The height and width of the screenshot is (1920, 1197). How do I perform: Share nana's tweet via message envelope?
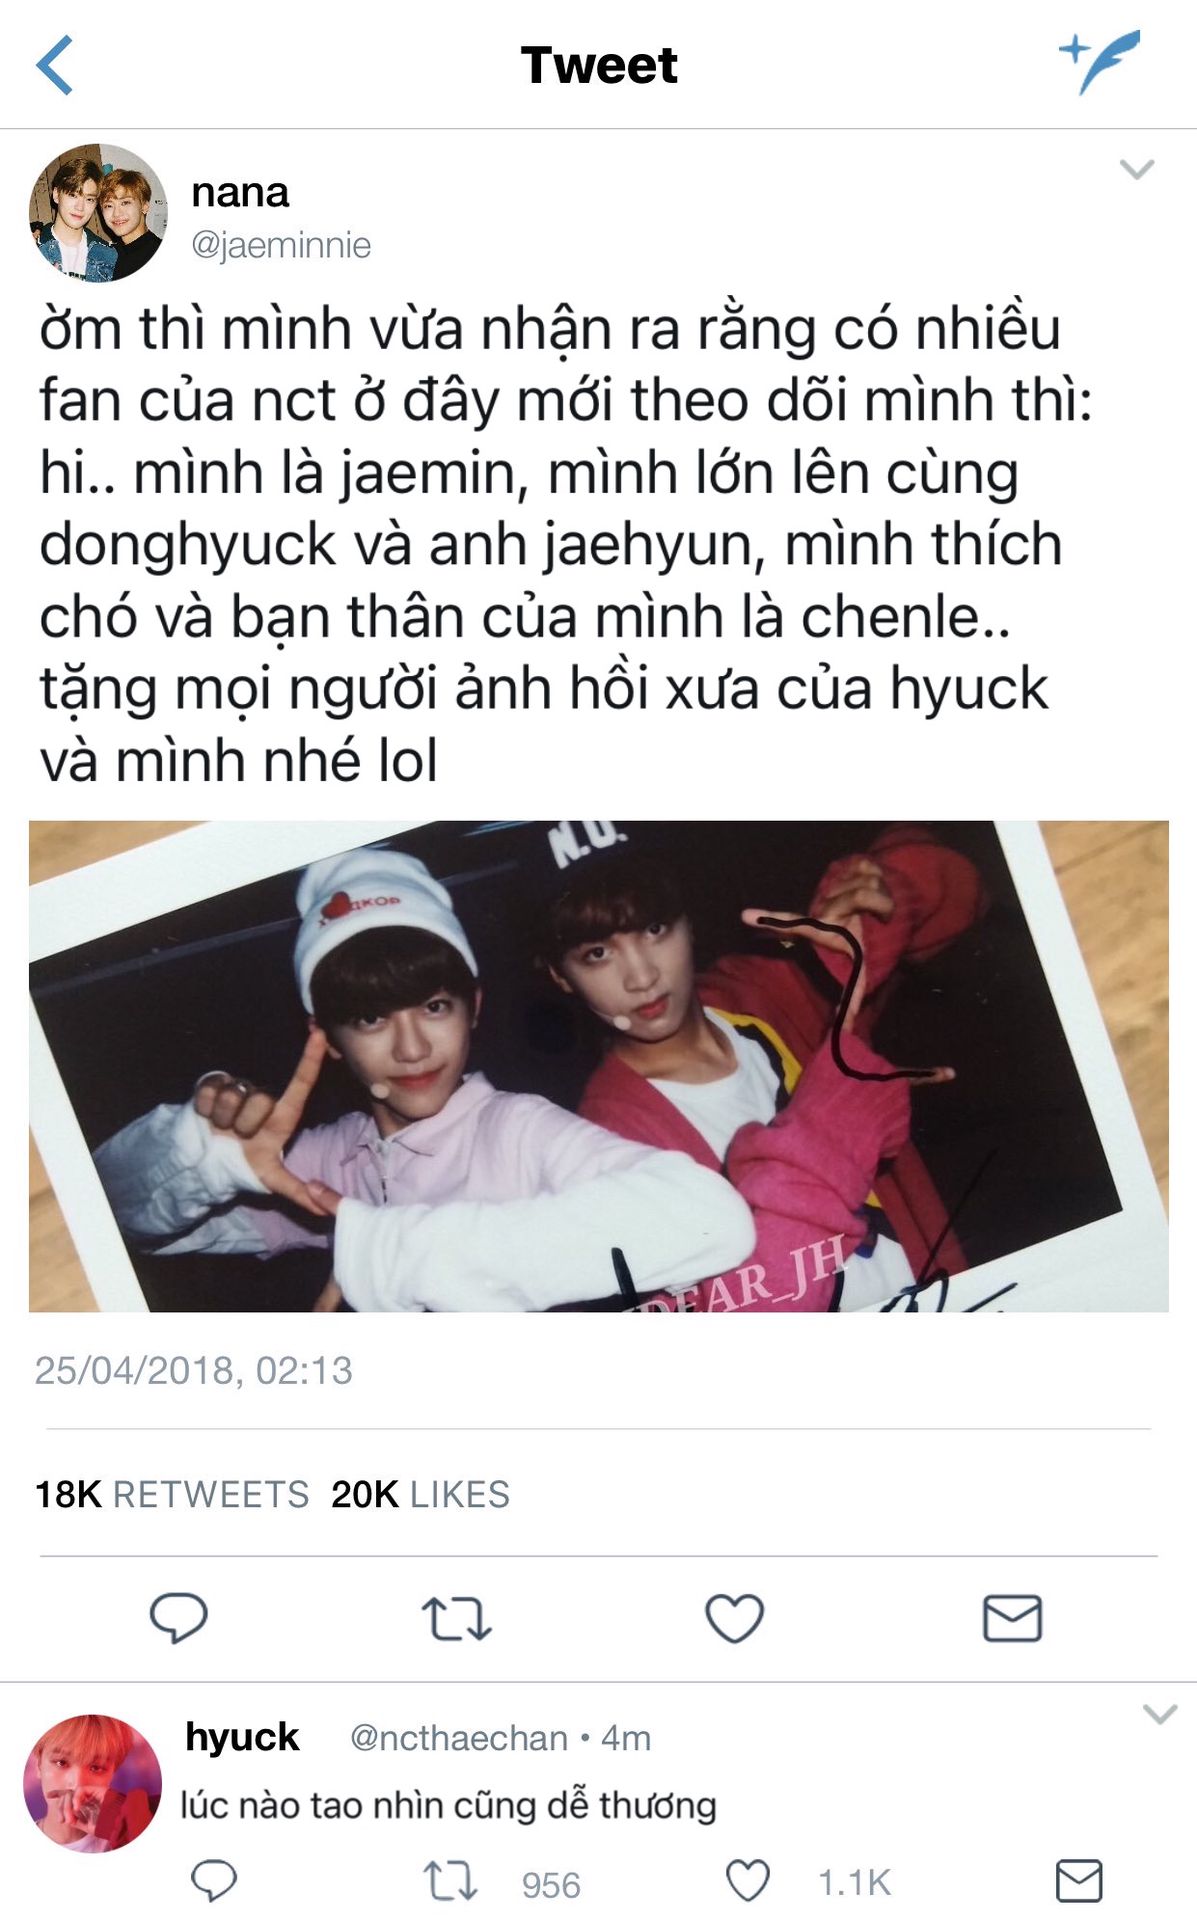click(x=1012, y=1618)
